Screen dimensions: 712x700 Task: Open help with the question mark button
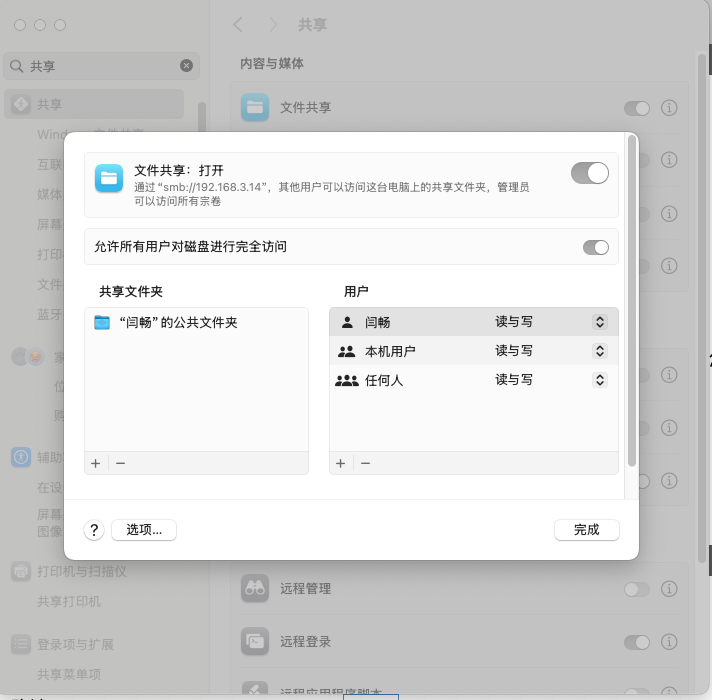tap(95, 530)
